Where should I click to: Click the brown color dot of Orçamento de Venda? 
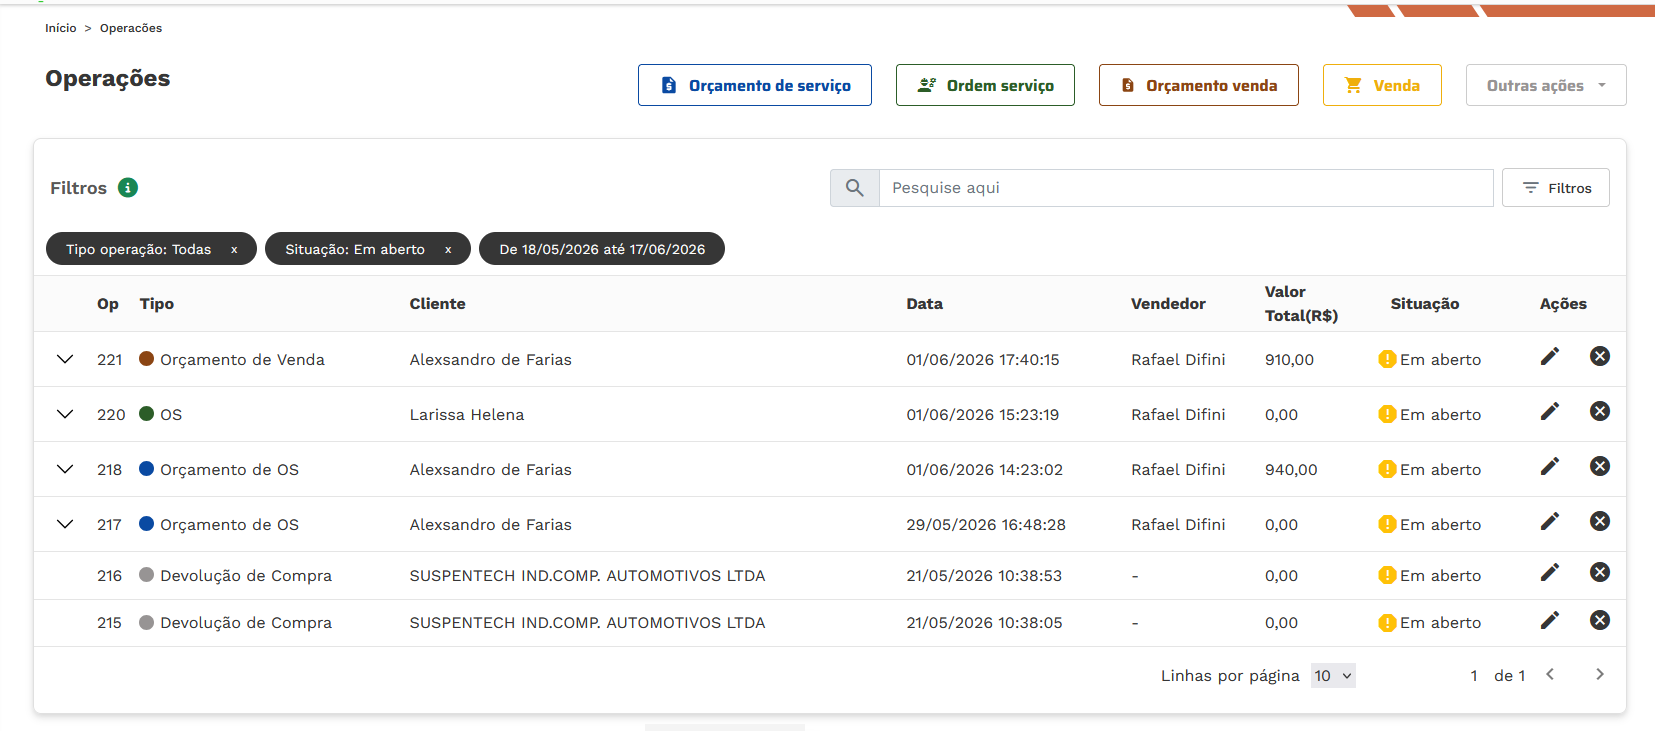pos(146,358)
